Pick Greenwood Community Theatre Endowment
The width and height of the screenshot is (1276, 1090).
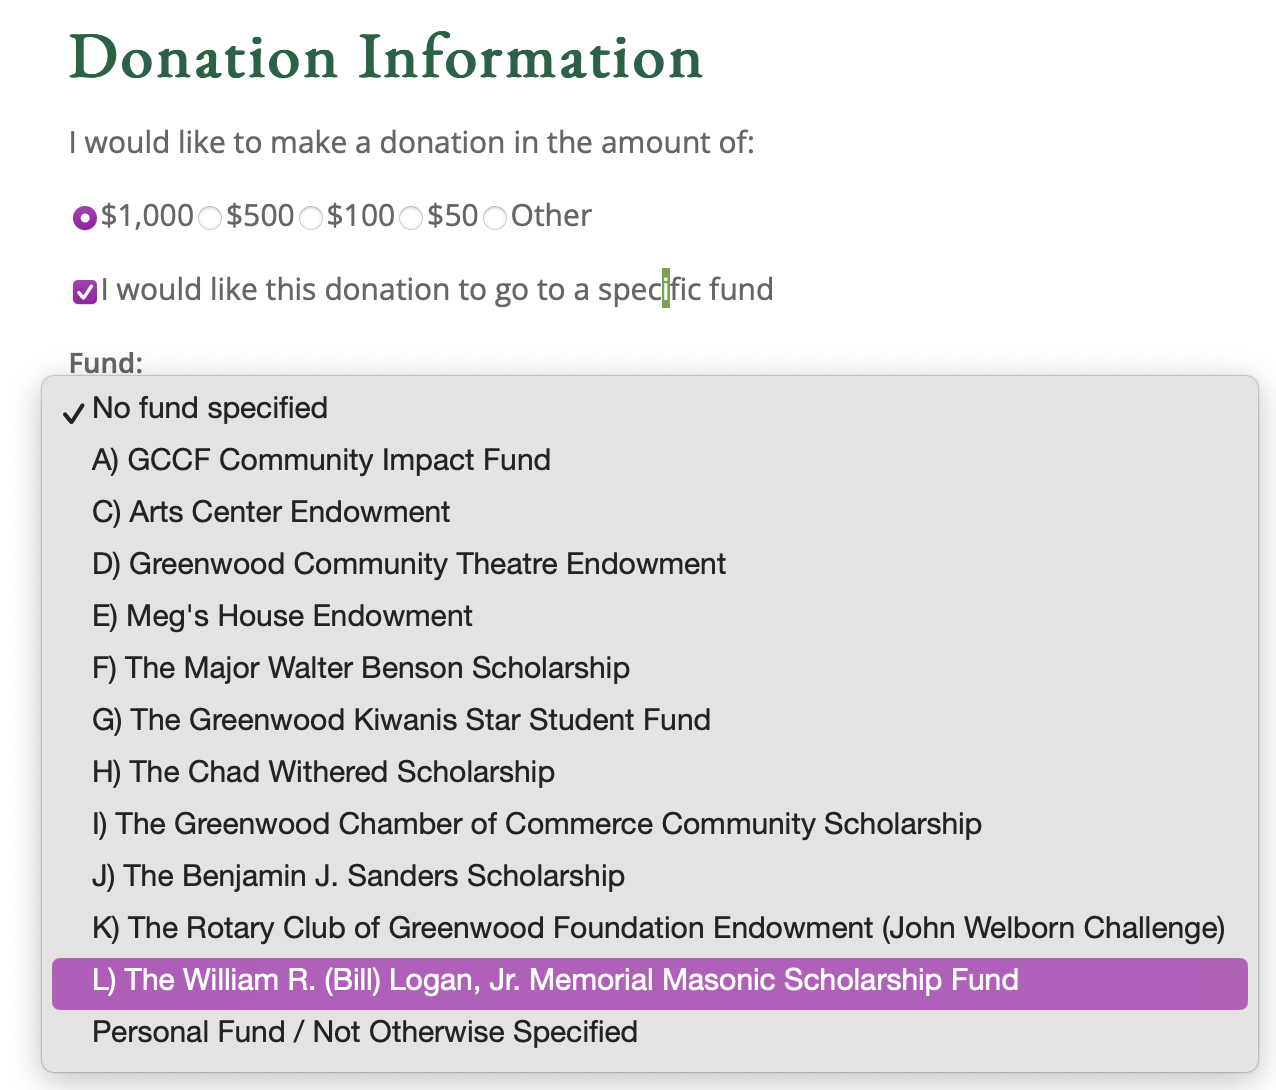(x=650, y=564)
